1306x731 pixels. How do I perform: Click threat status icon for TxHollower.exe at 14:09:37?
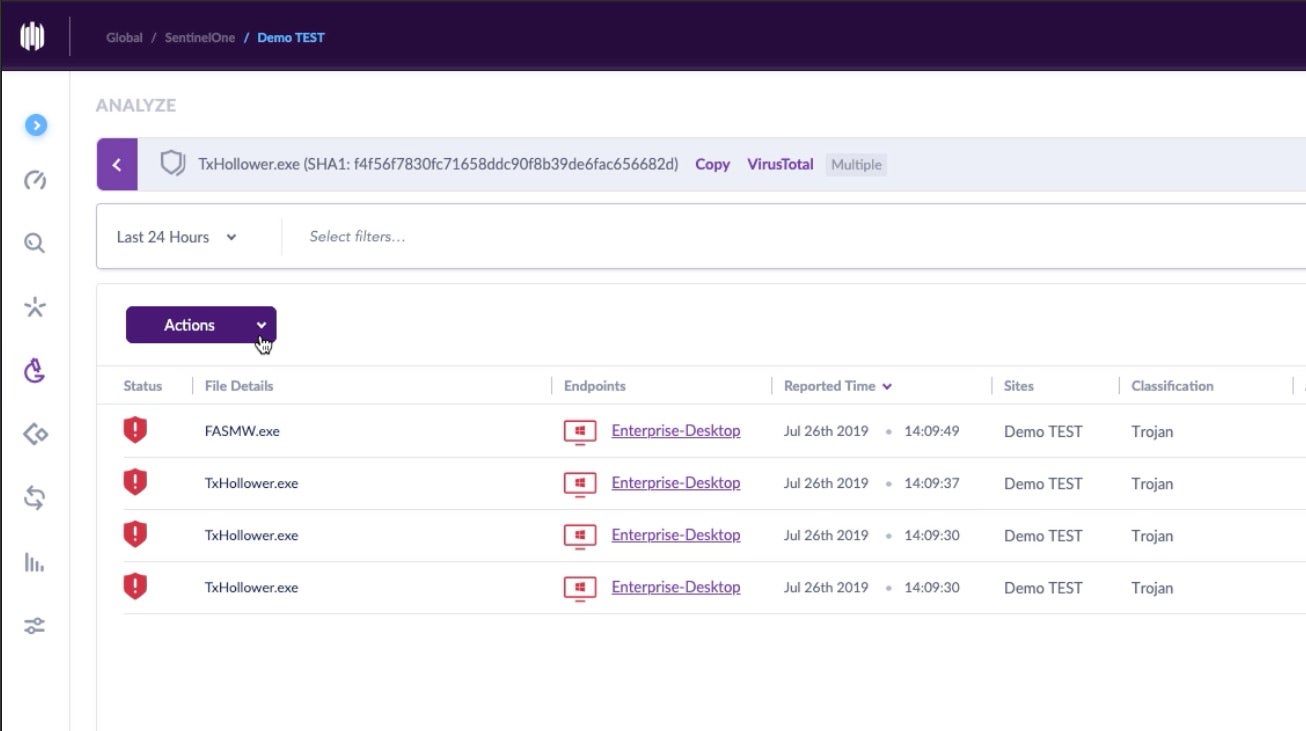135,483
